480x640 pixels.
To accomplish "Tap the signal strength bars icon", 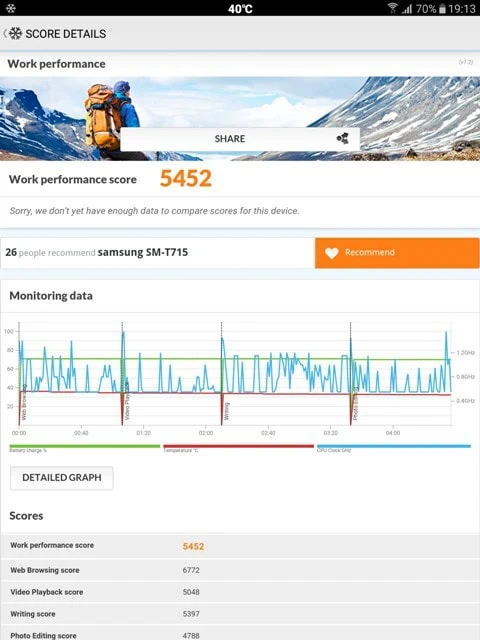I will pyautogui.click(x=407, y=9).
